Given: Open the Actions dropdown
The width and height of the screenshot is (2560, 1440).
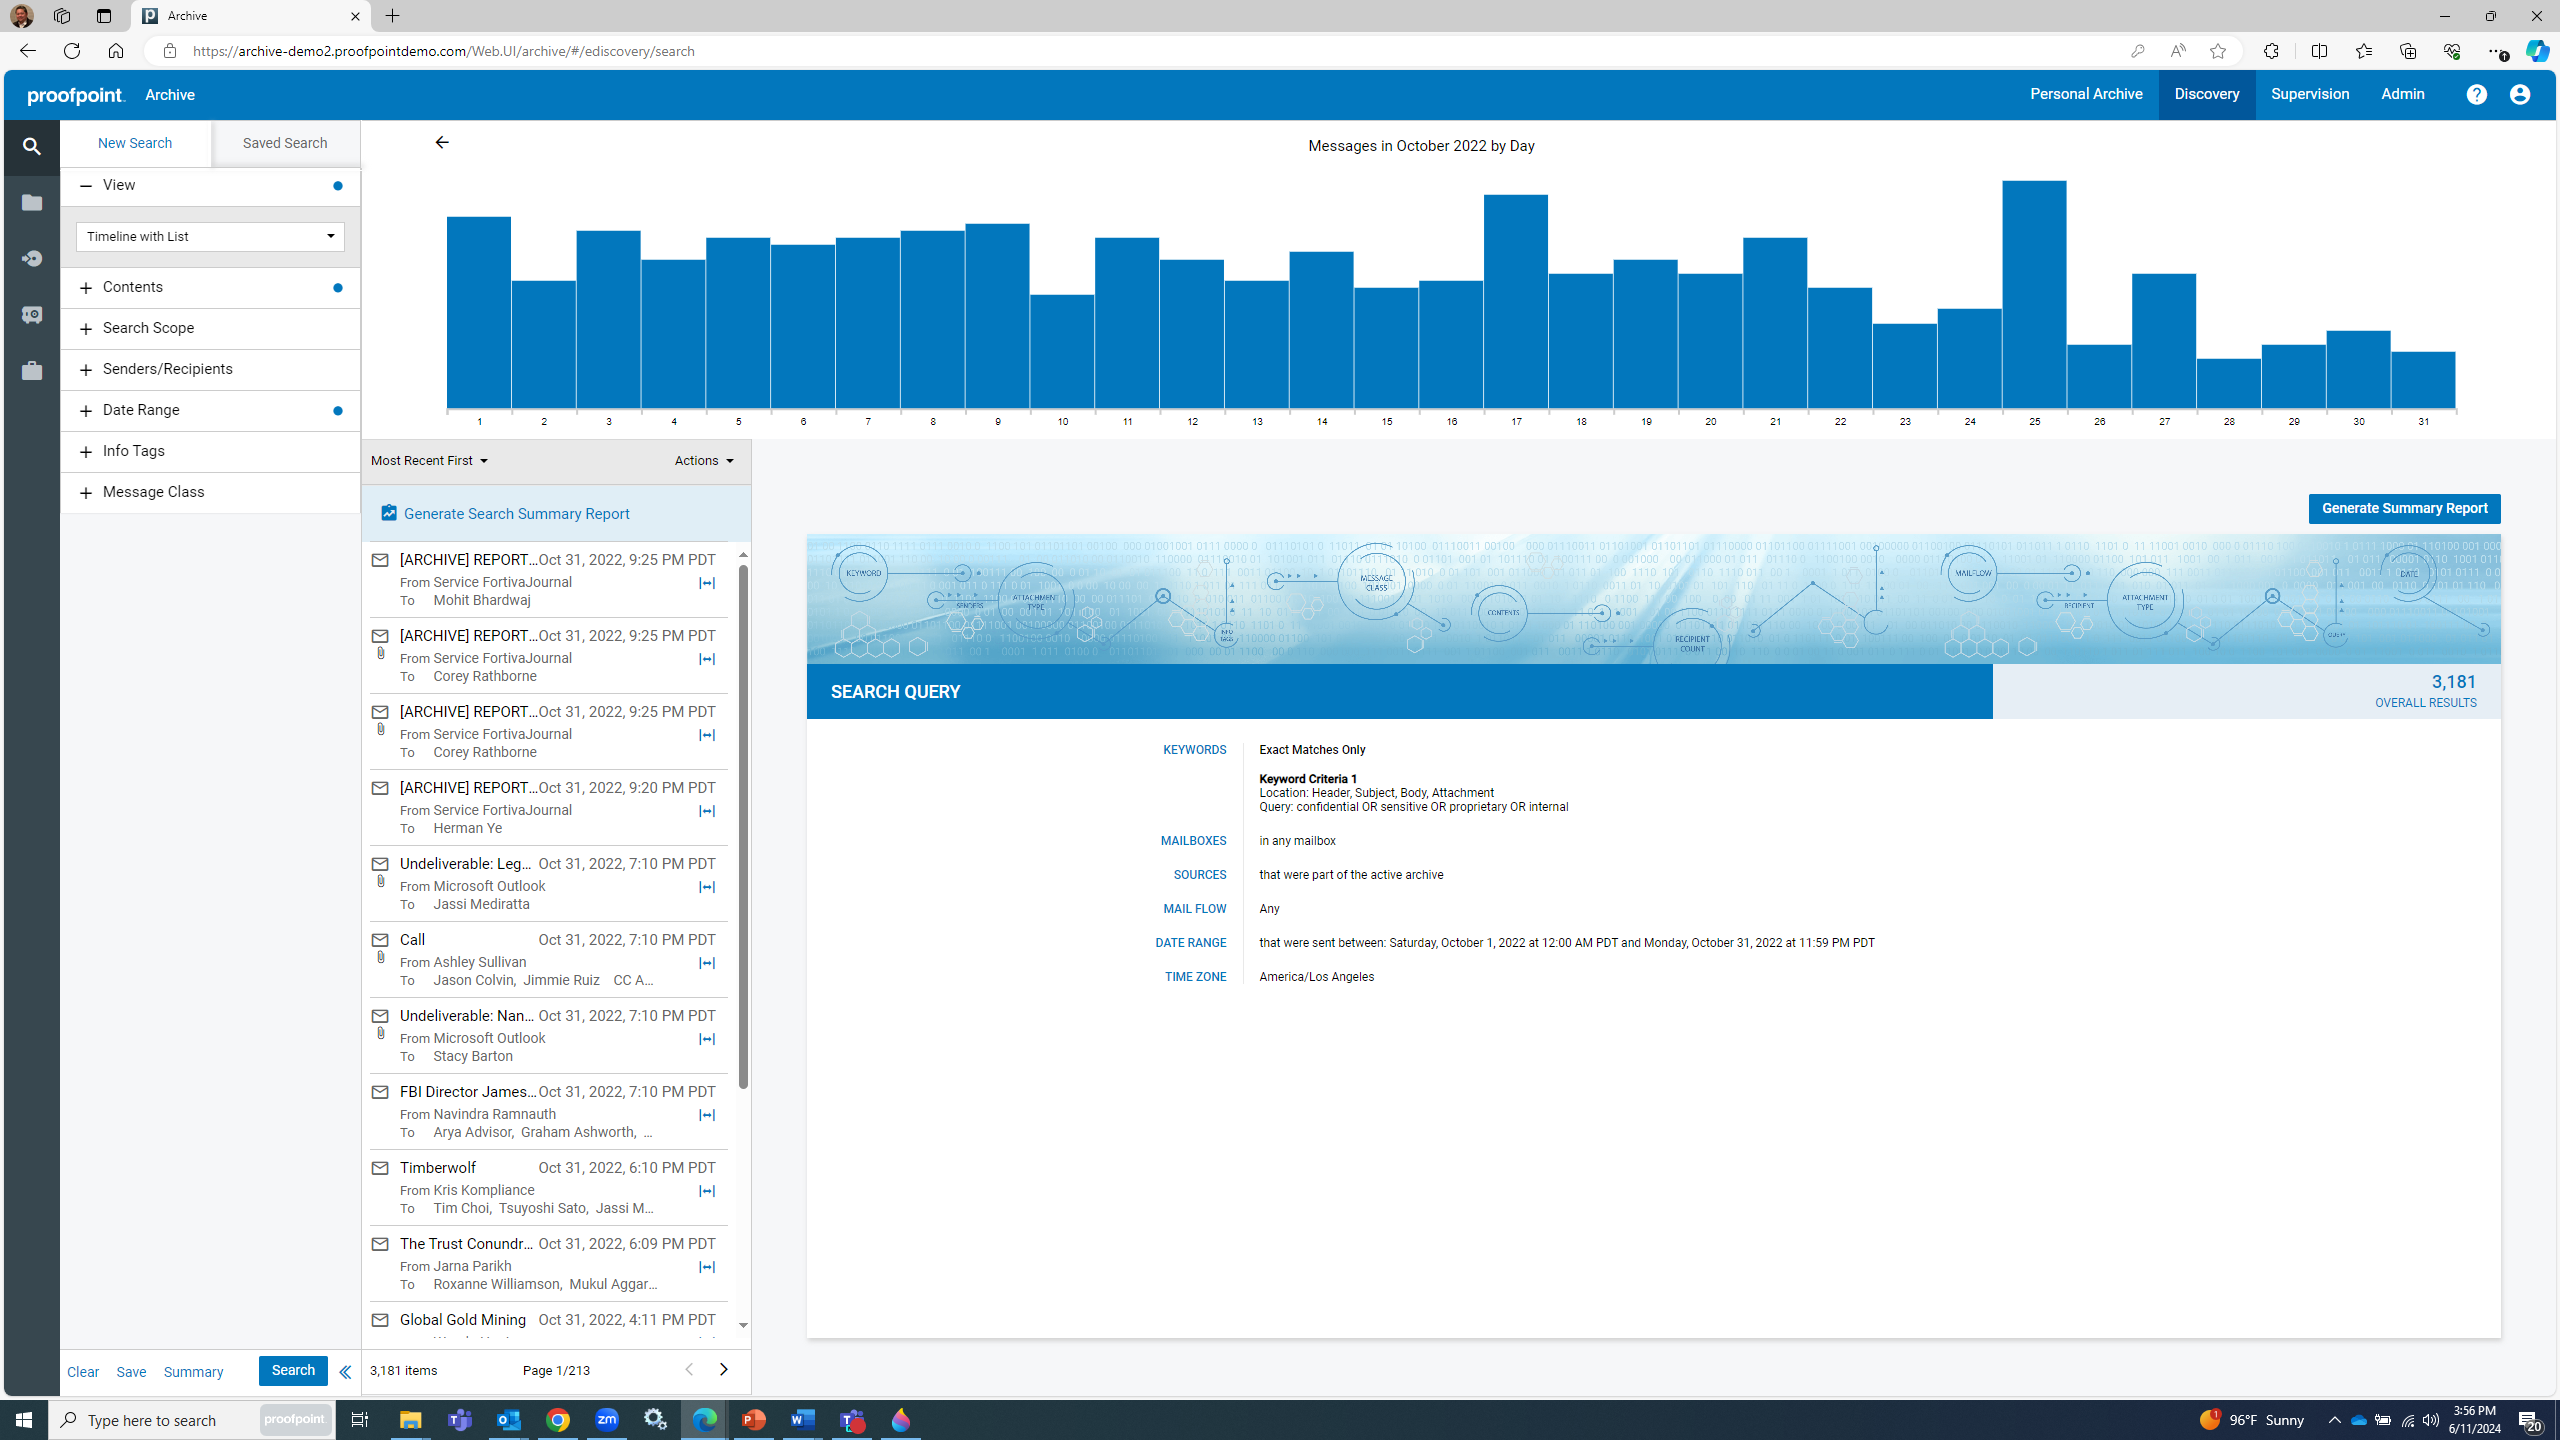Looking at the screenshot, I should tap(703, 461).
